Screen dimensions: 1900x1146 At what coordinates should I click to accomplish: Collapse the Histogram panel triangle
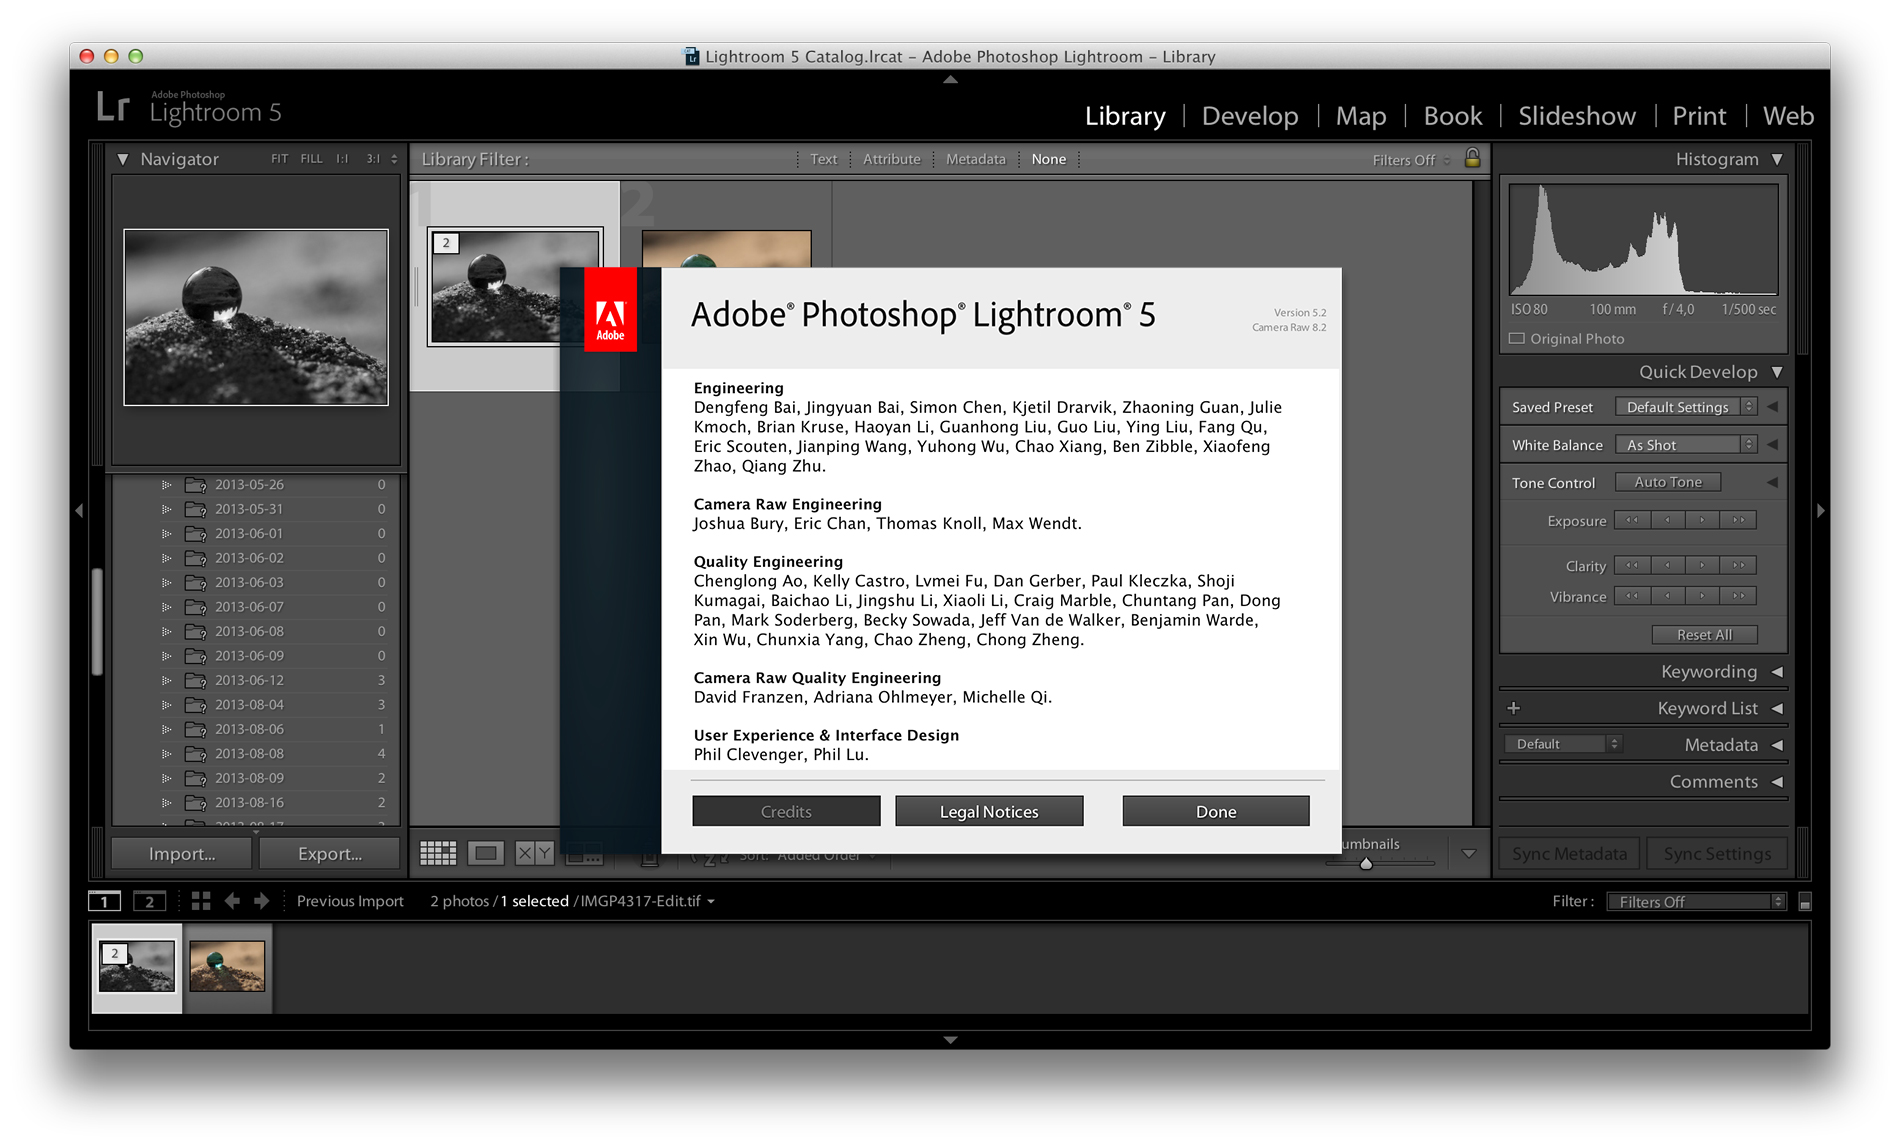[1777, 159]
